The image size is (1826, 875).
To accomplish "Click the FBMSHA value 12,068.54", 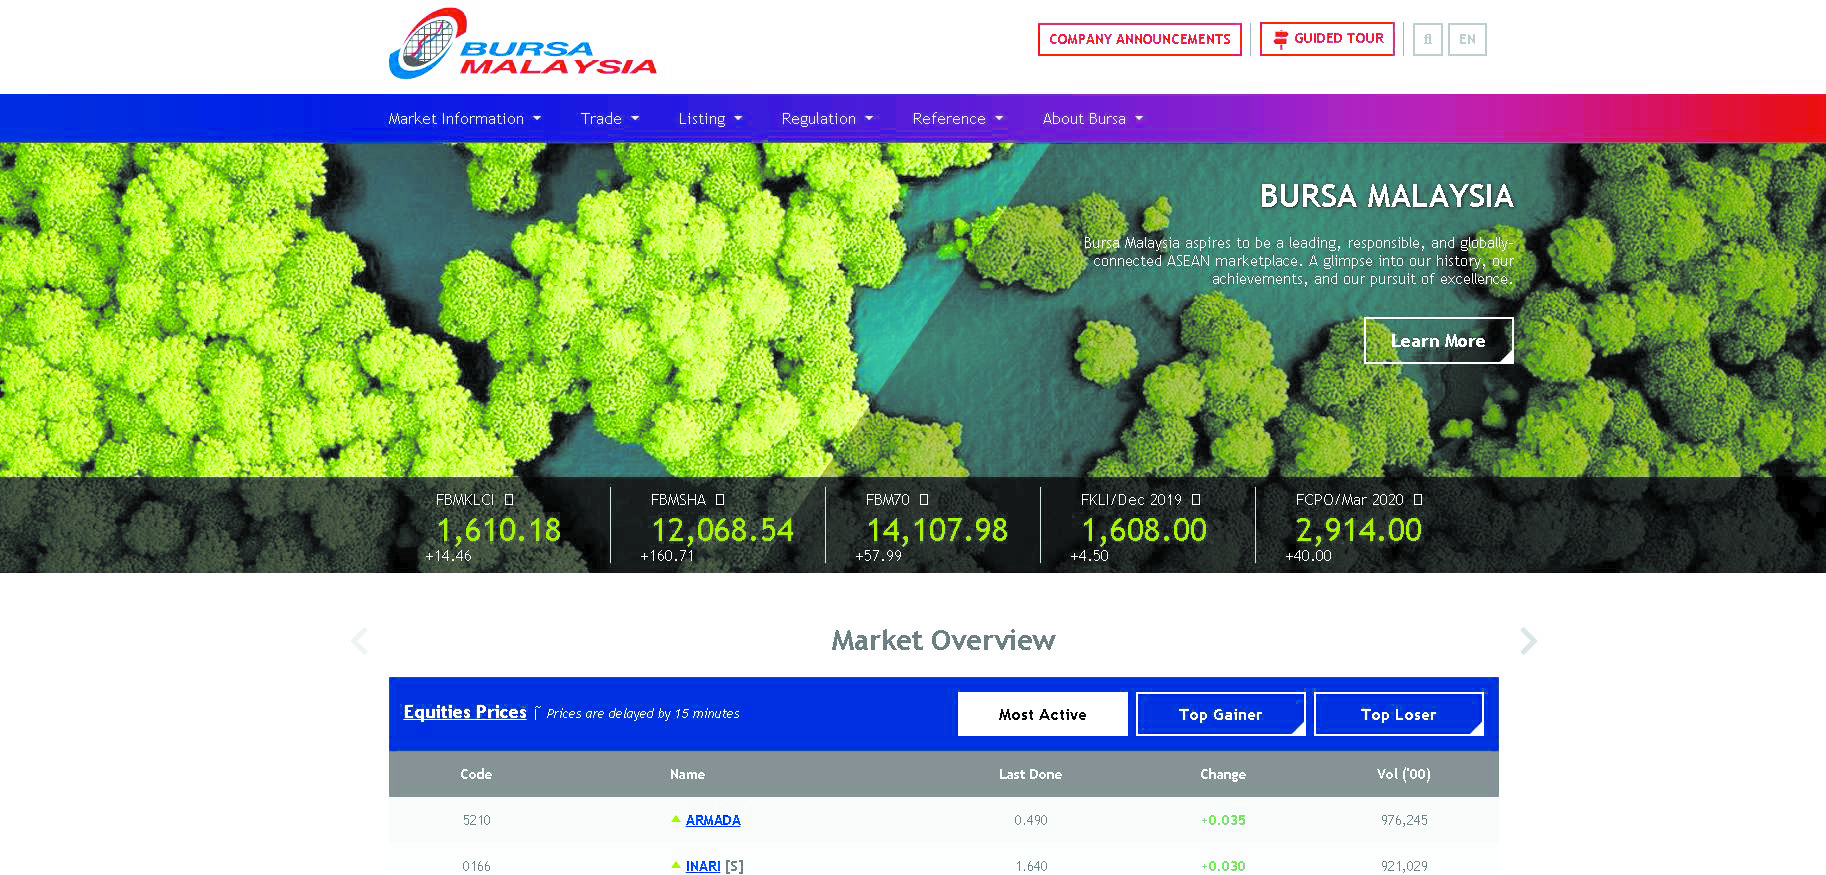I will 723,530.
